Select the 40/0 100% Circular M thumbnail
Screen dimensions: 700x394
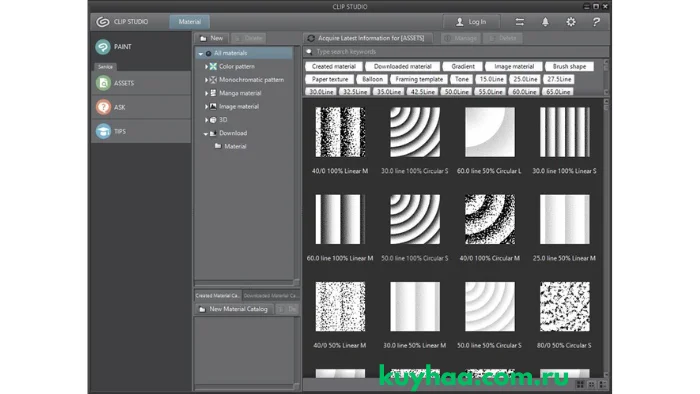[490, 219]
